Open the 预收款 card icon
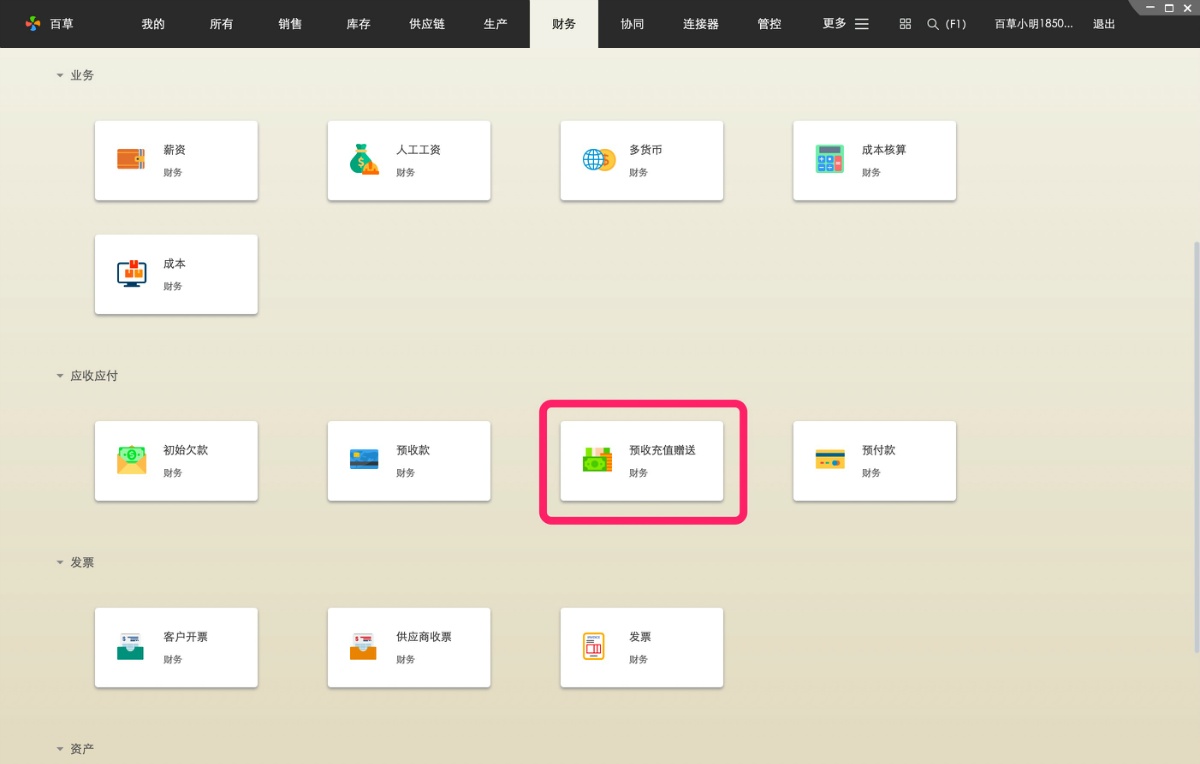This screenshot has width=1200, height=764. [364, 460]
